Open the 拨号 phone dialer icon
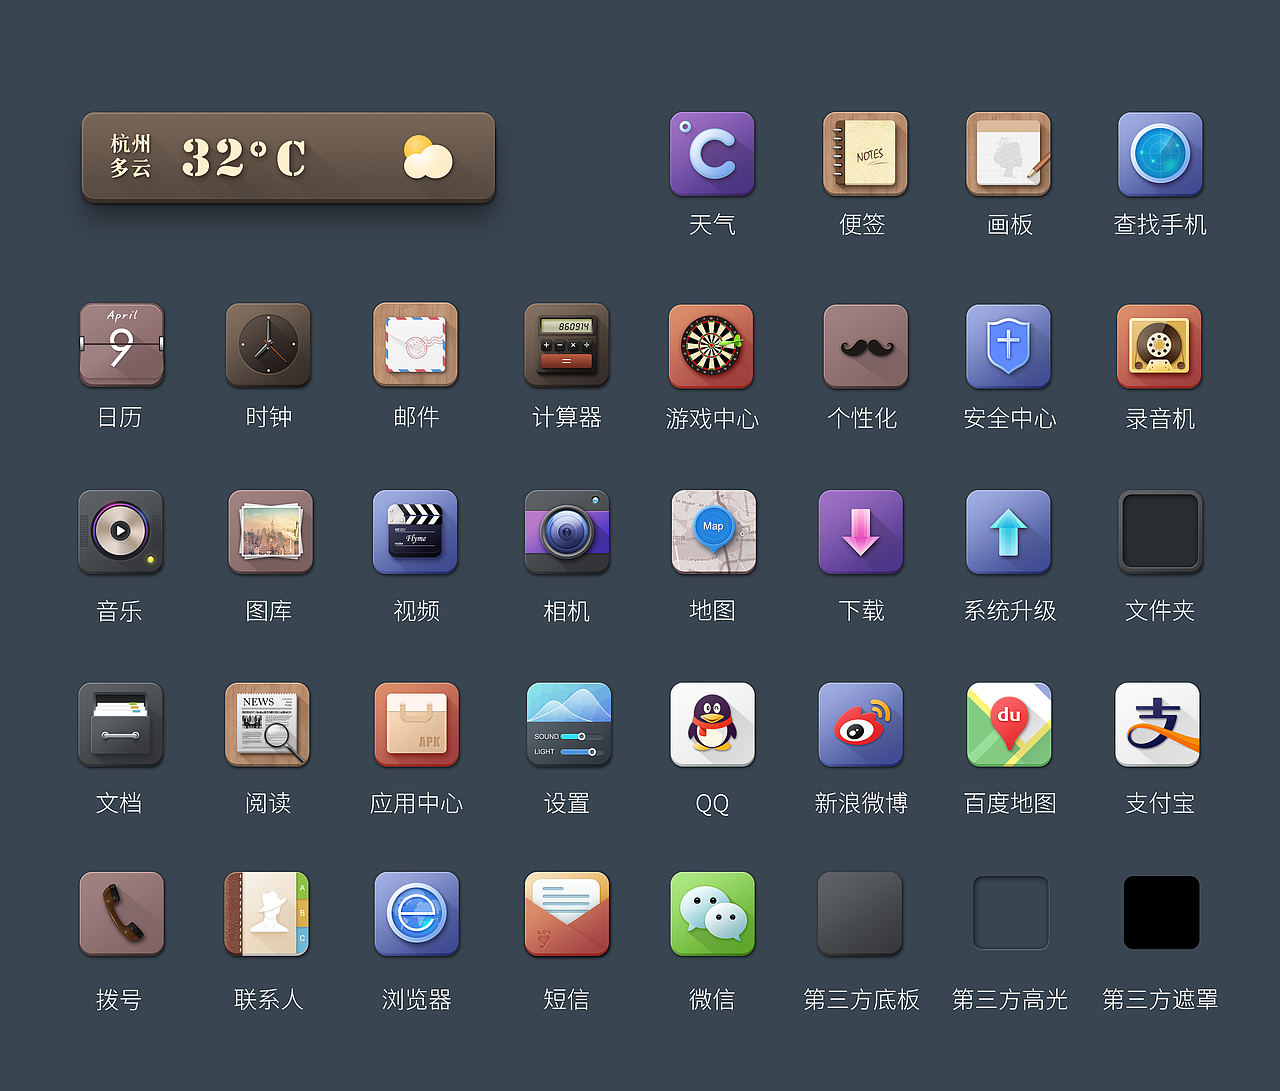The height and width of the screenshot is (1091, 1280). point(121,914)
